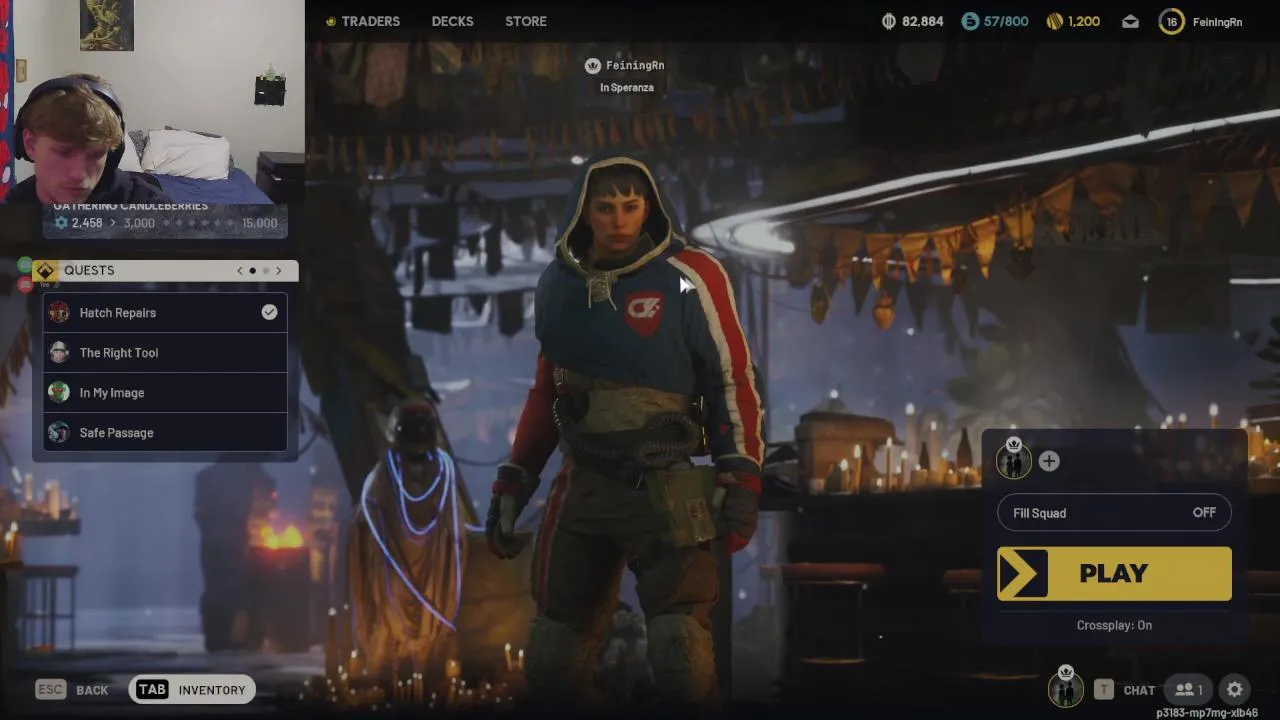This screenshot has width=1280, height=720.
Task: Click the green round overlay icon left of Quests
Action: pyautogui.click(x=25, y=264)
